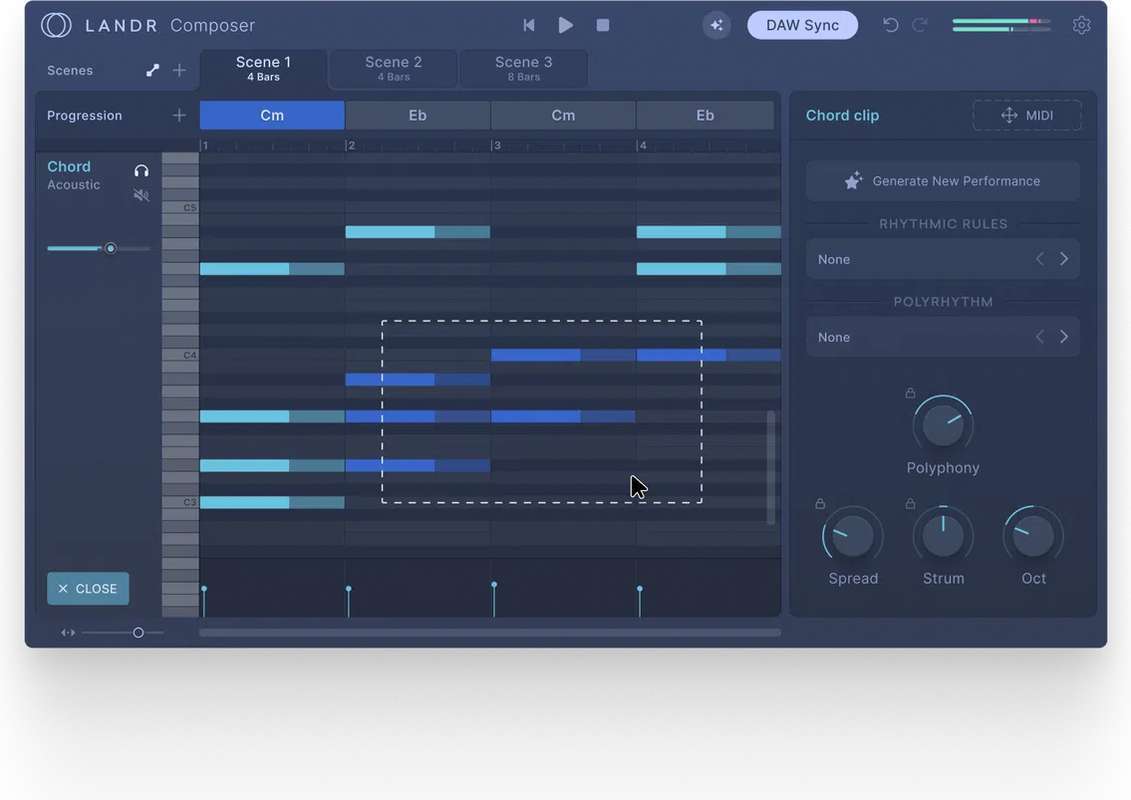The image size is (1131, 800).
Task: Select previous Rhythmic Rules option
Action: click(1040, 259)
